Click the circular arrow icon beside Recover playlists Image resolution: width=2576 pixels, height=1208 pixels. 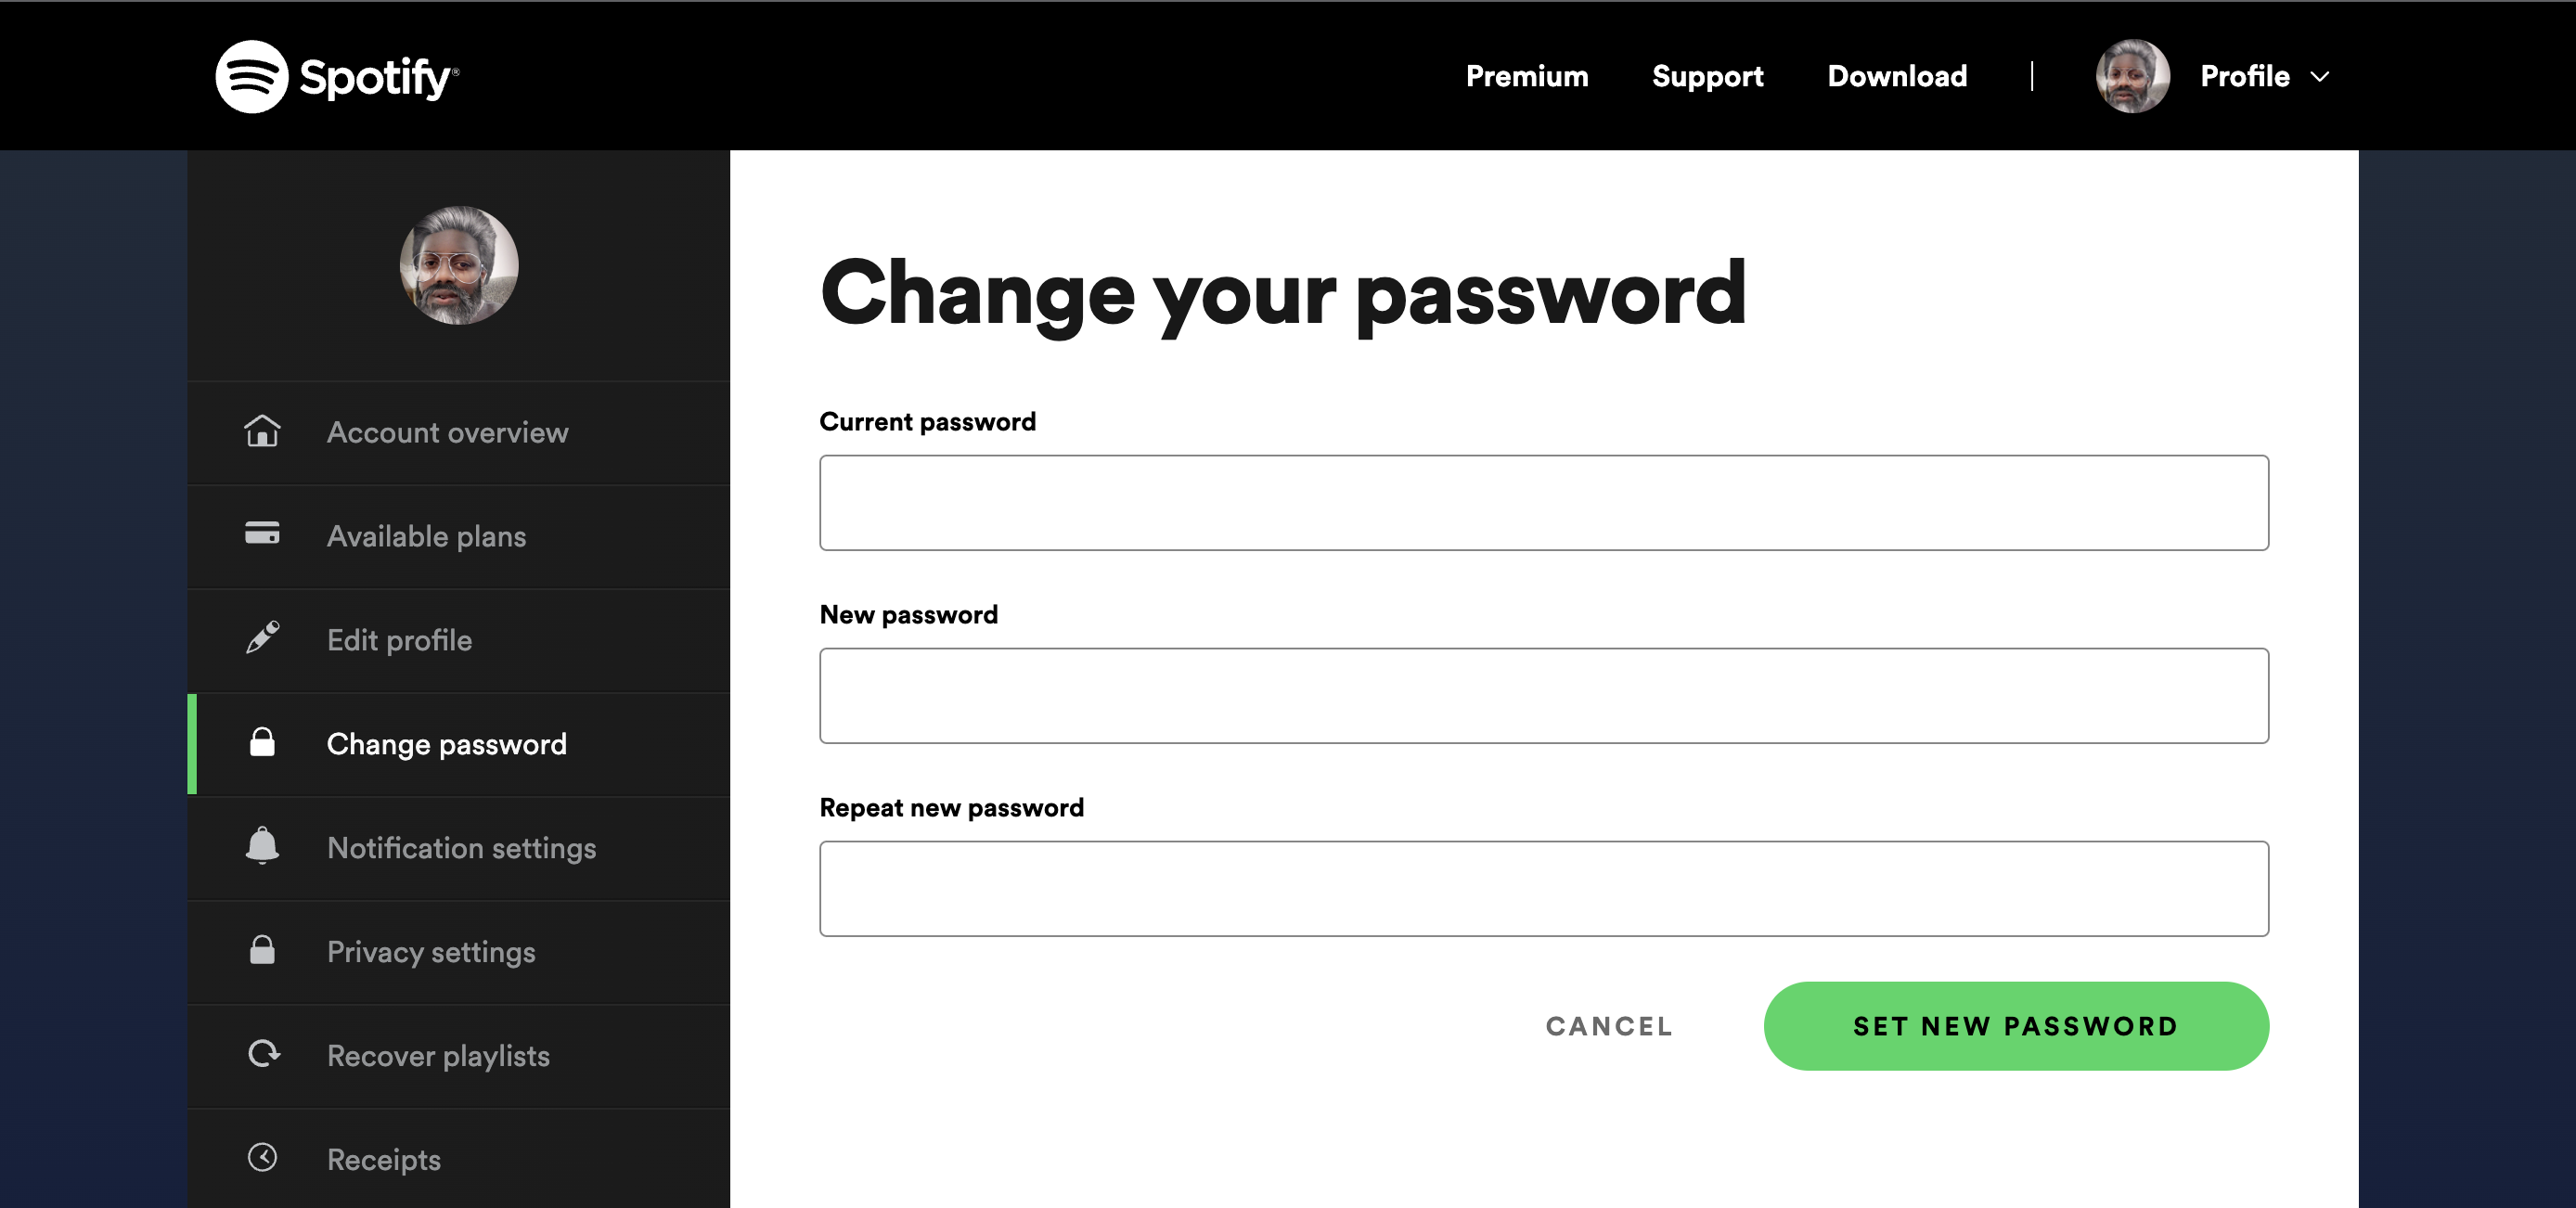coord(264,1054)
